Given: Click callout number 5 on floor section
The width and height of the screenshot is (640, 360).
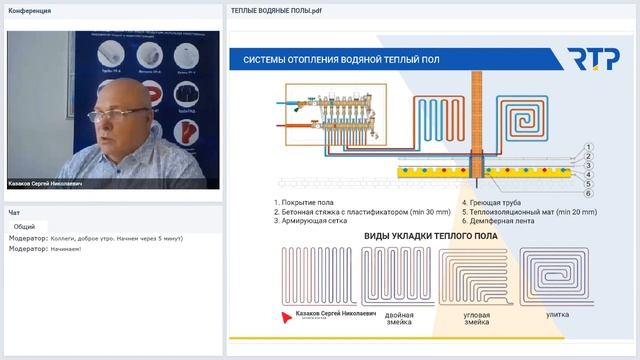Looking at the screenshot, I should pyautogui.click(x=588, y=184).
